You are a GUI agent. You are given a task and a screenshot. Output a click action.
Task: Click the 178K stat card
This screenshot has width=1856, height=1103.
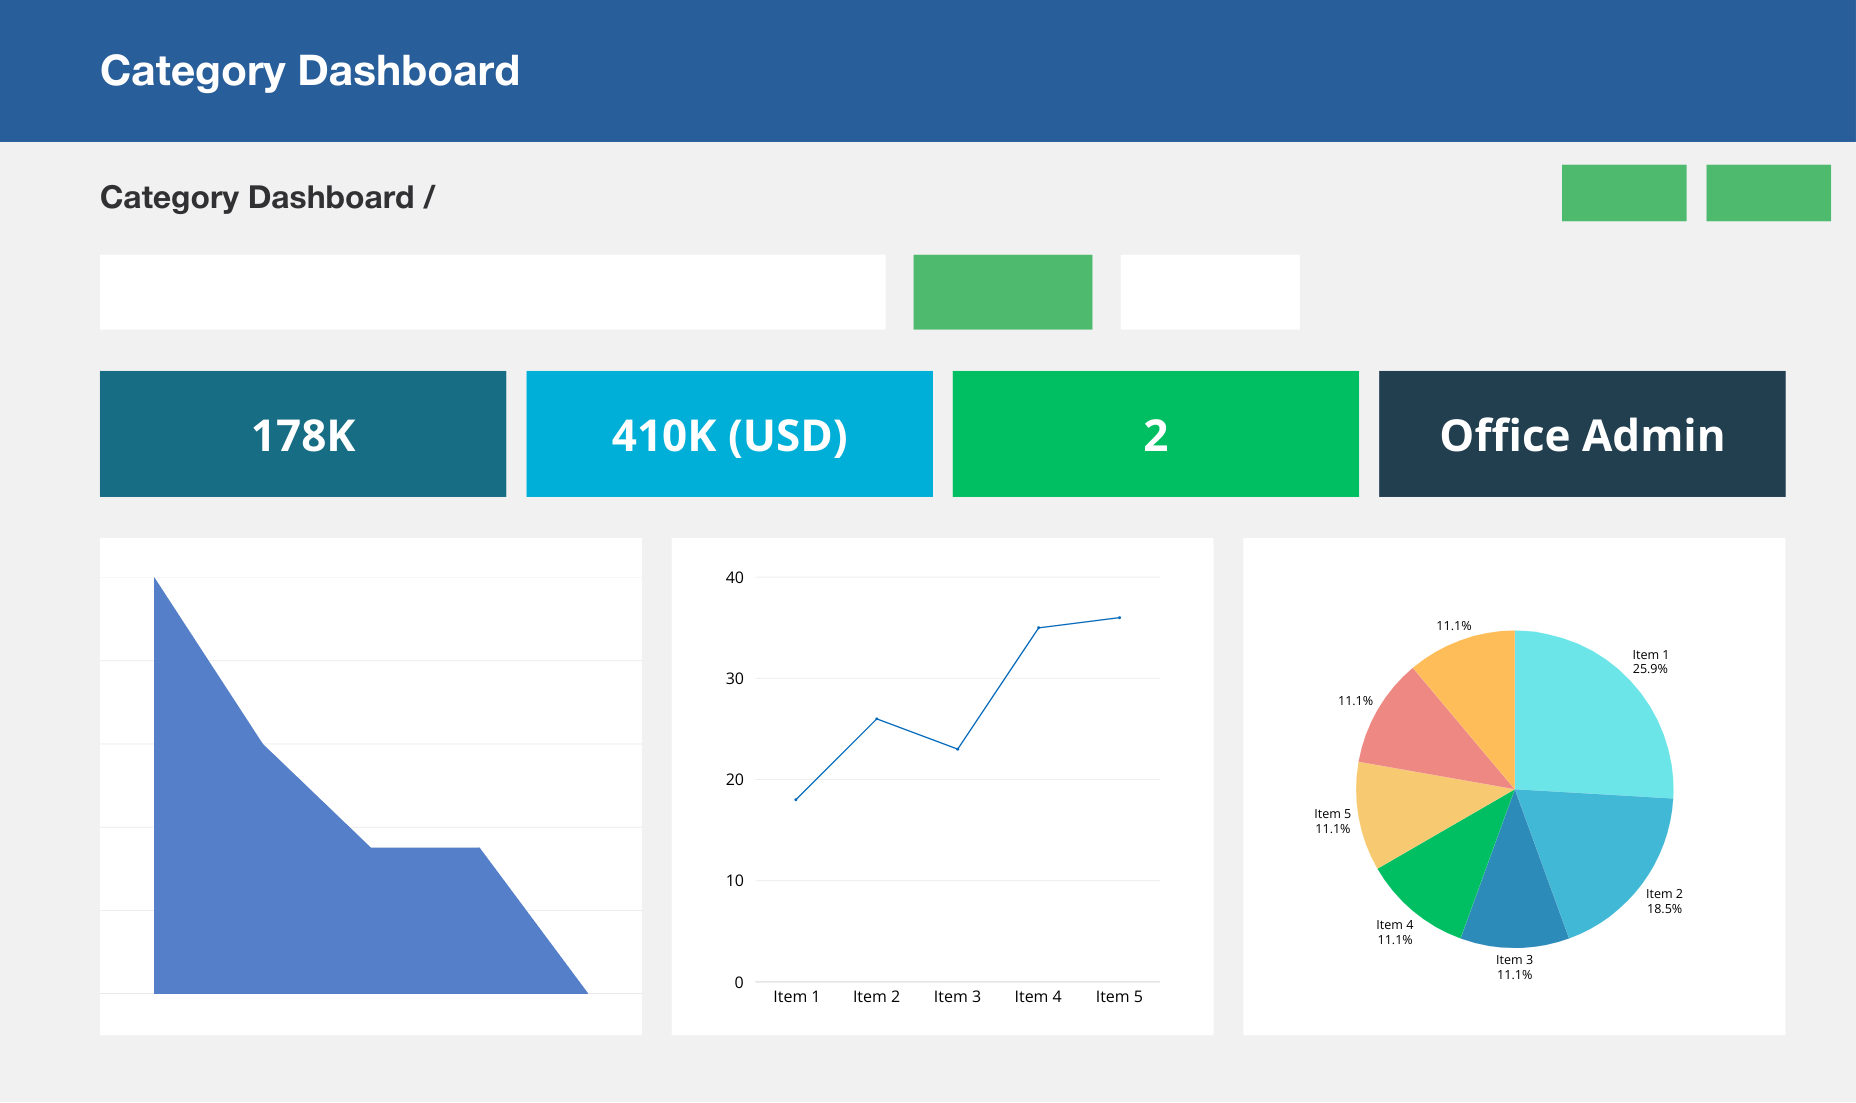point(303,434)
